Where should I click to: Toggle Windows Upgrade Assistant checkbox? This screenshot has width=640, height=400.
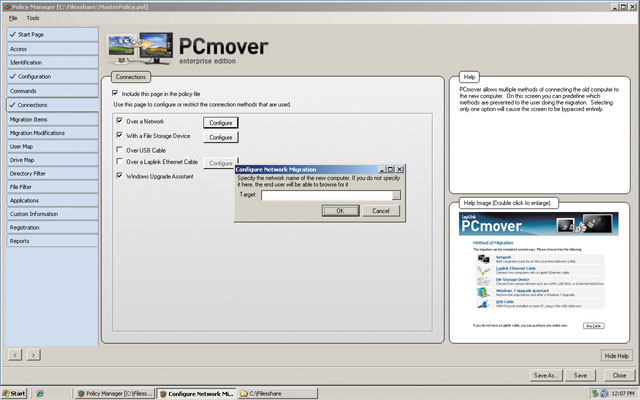tap(120, 176)
